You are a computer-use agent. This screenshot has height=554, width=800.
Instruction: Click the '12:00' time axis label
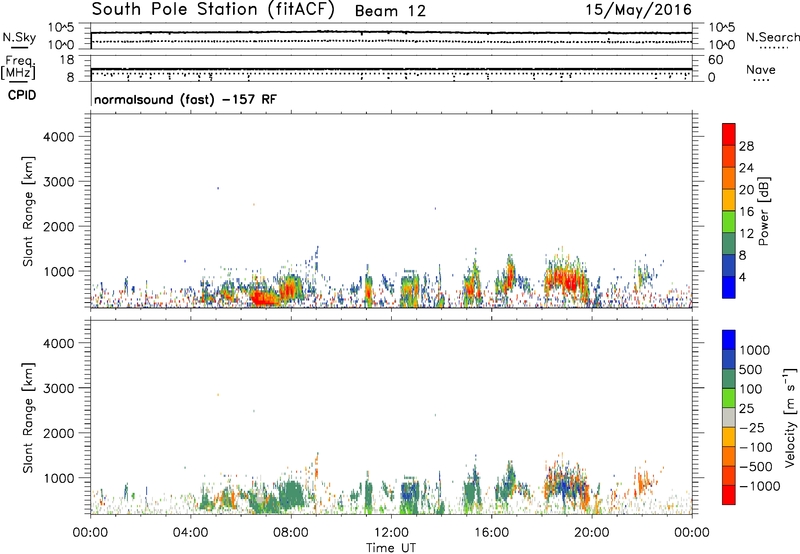pyautogui.click(x=391, y=533)
